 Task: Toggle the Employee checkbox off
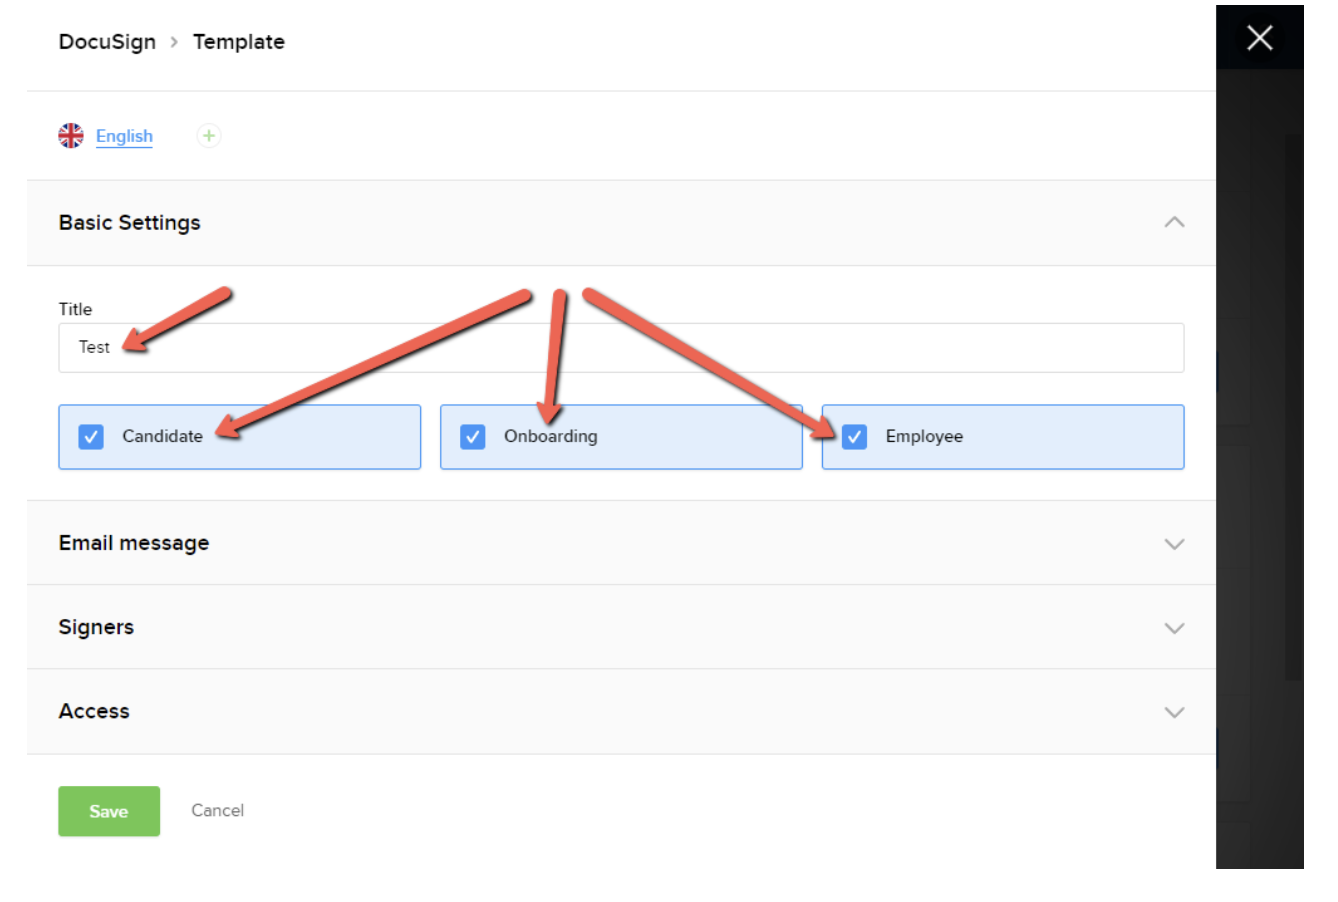tap(854, 436)
